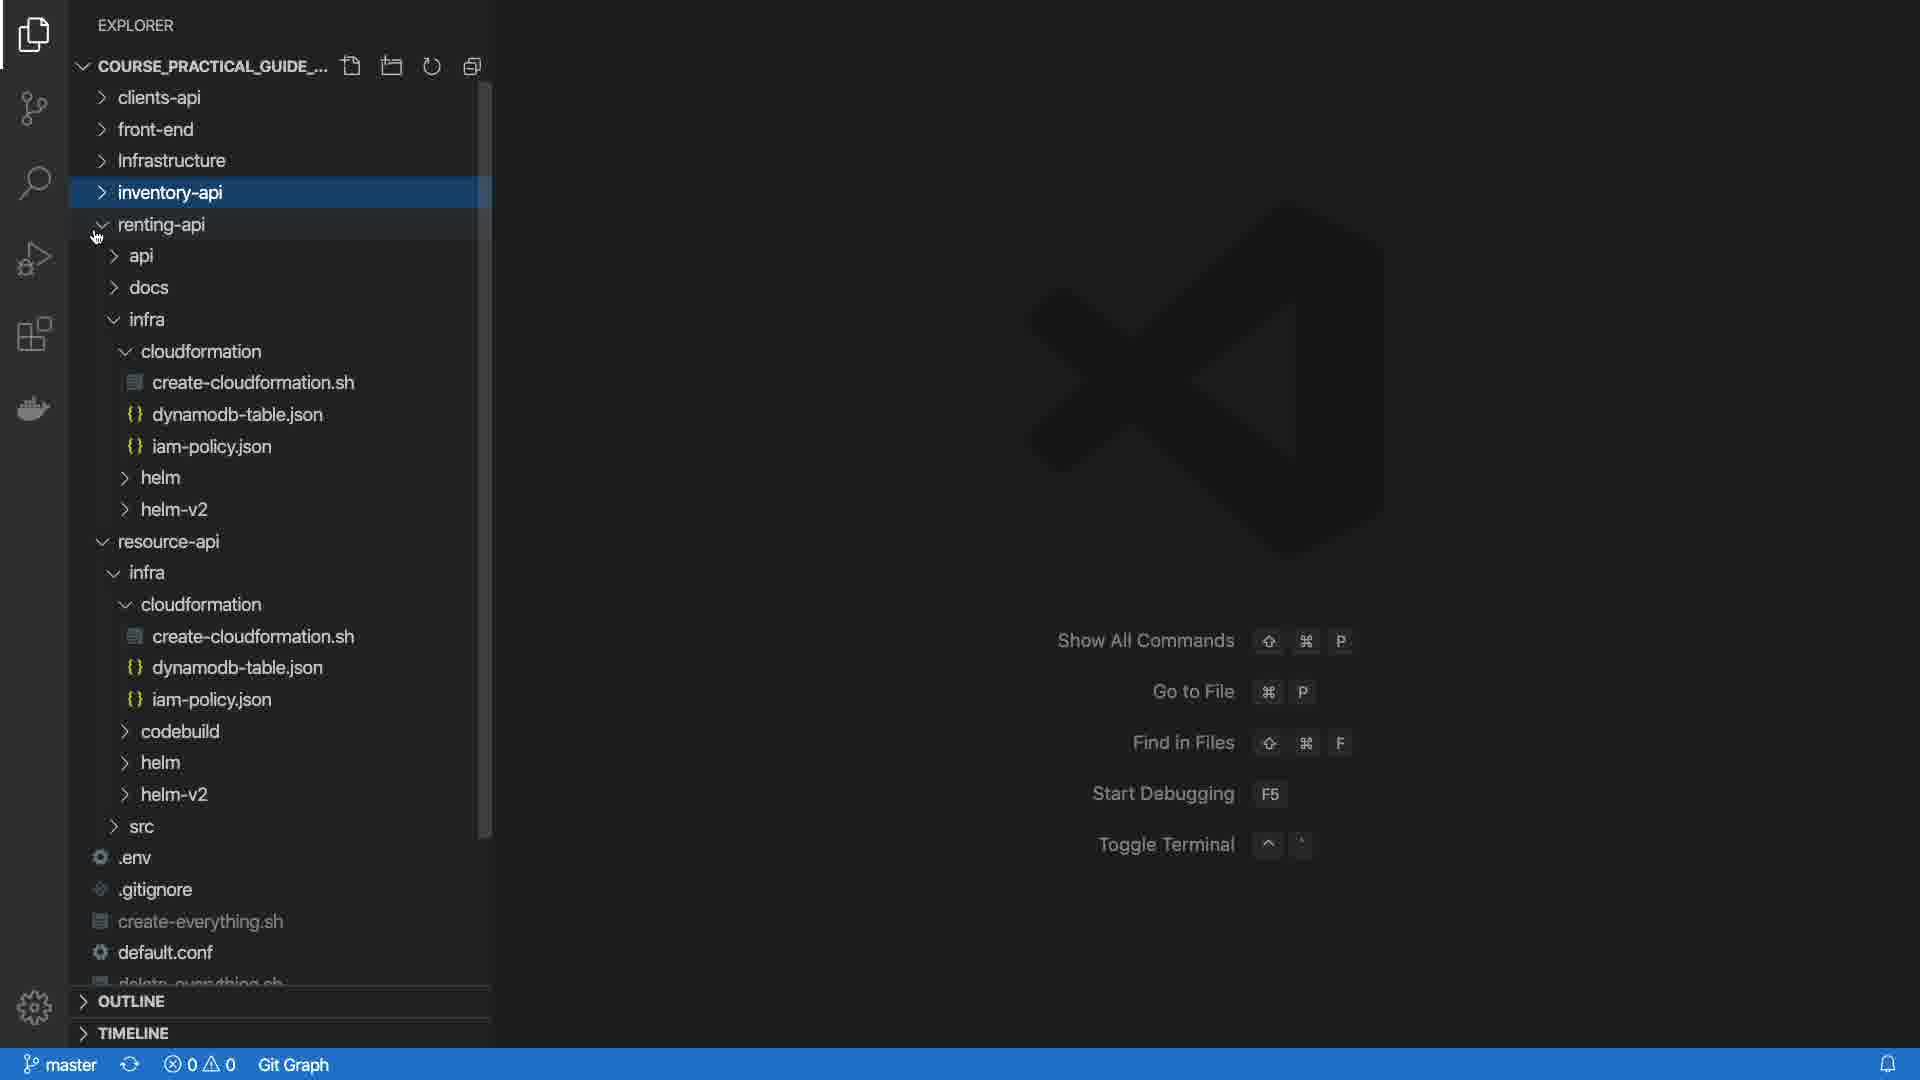Collapse all folders in Explorer
1920x1080 pixels.
[x=472, y=66]
